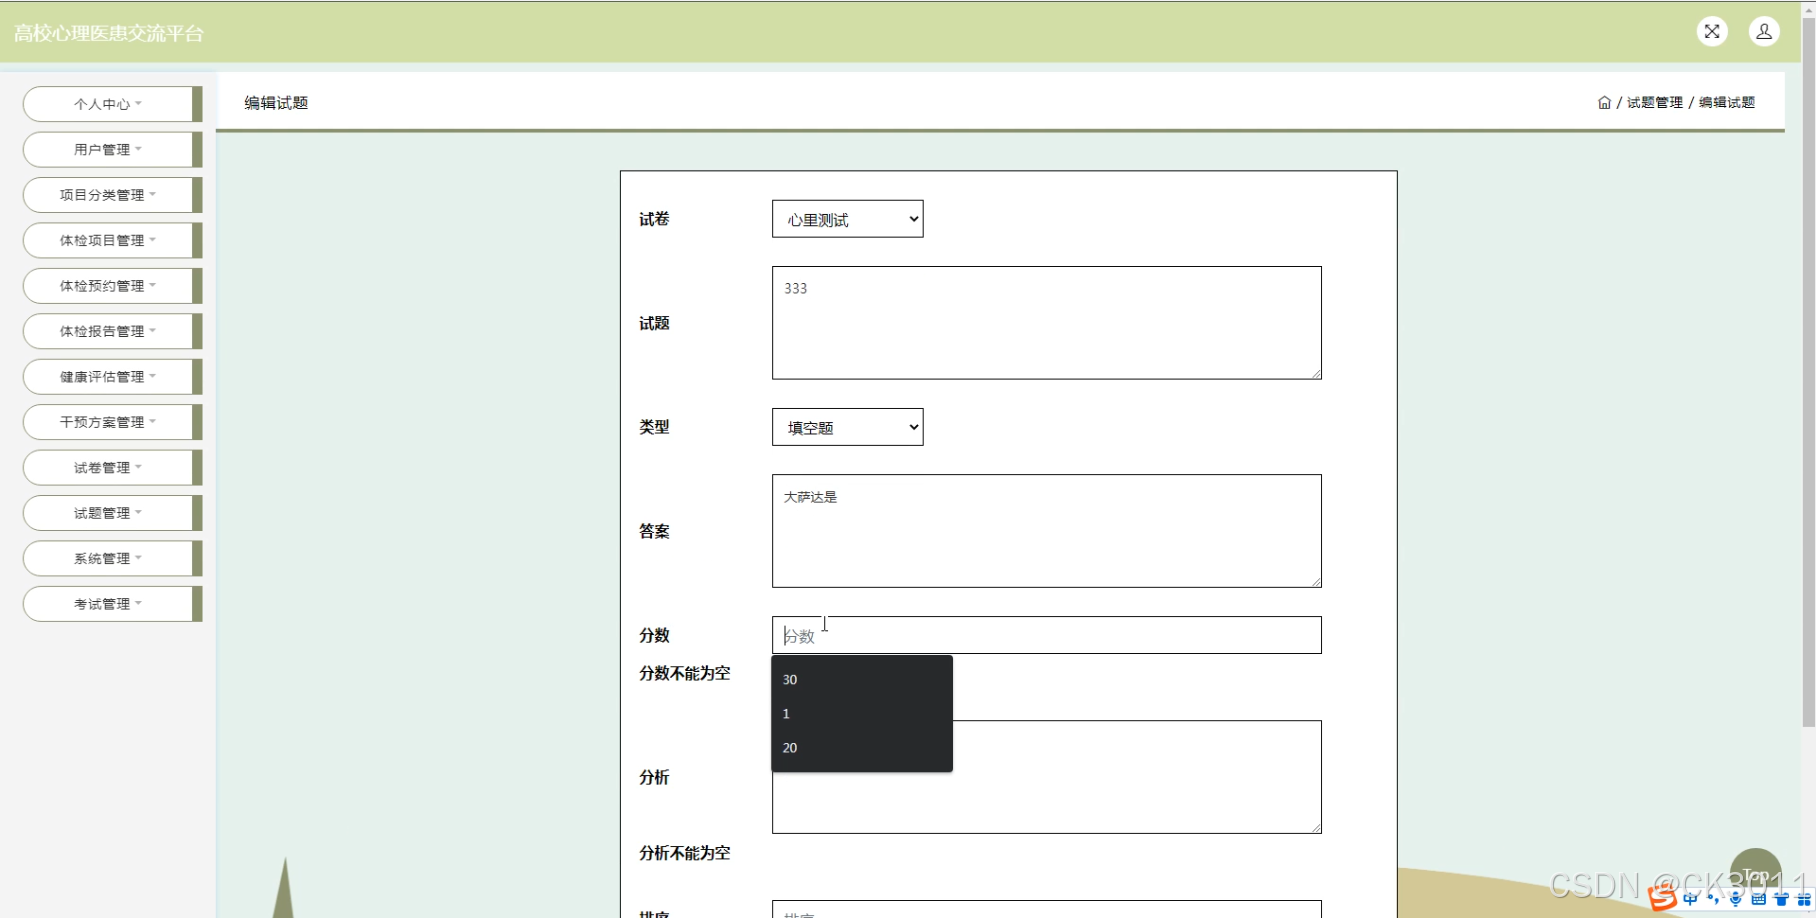The height and width of the screenshot is (918, 1816).
Task: Click into the 分数 input field
Action: pyautogui.click(x=1046, y=636)
